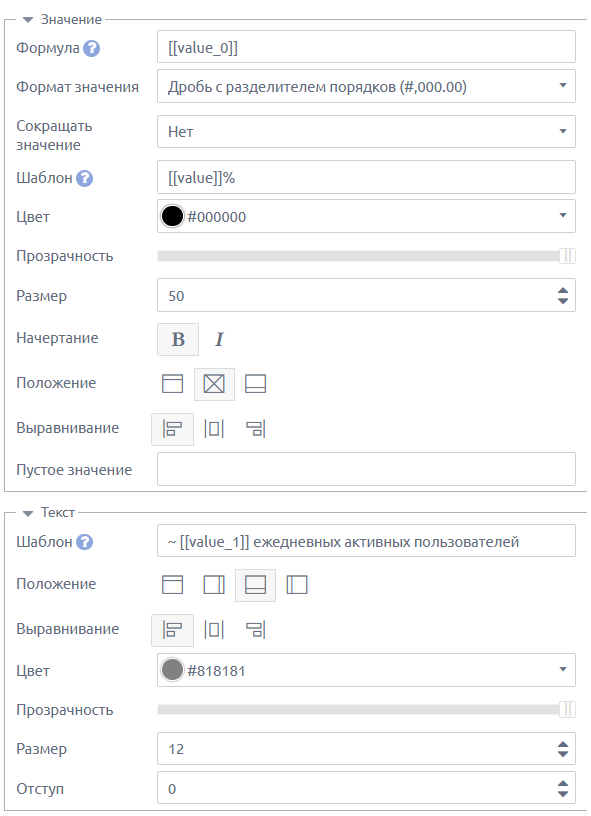This screenshot has height=816, width=591.
Task: Set value position to top
Action: (x=173, y=384)
